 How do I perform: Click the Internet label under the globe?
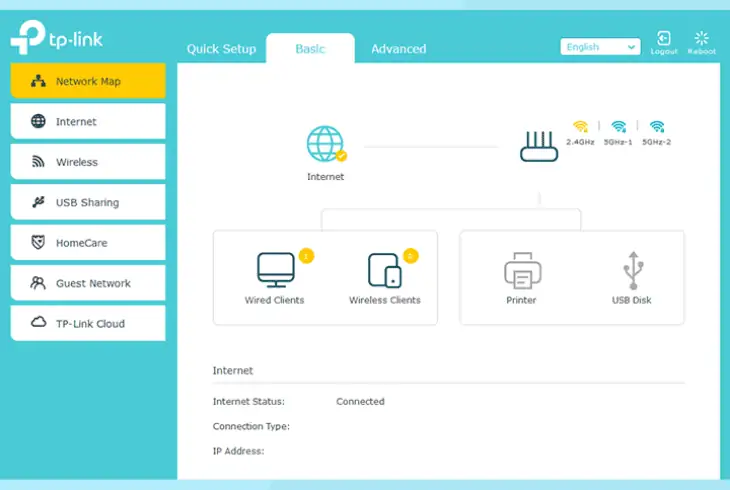[x=325, y=177]
